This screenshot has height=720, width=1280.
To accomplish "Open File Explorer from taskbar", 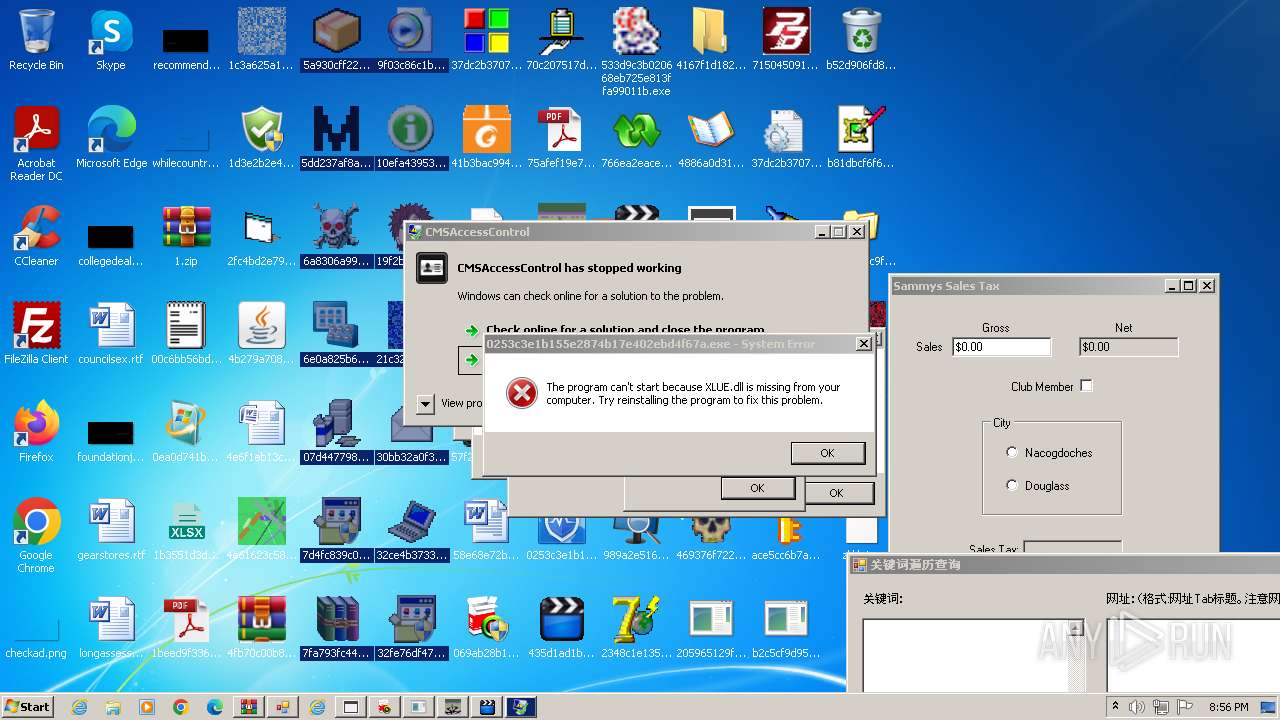I will coord(113,707).
